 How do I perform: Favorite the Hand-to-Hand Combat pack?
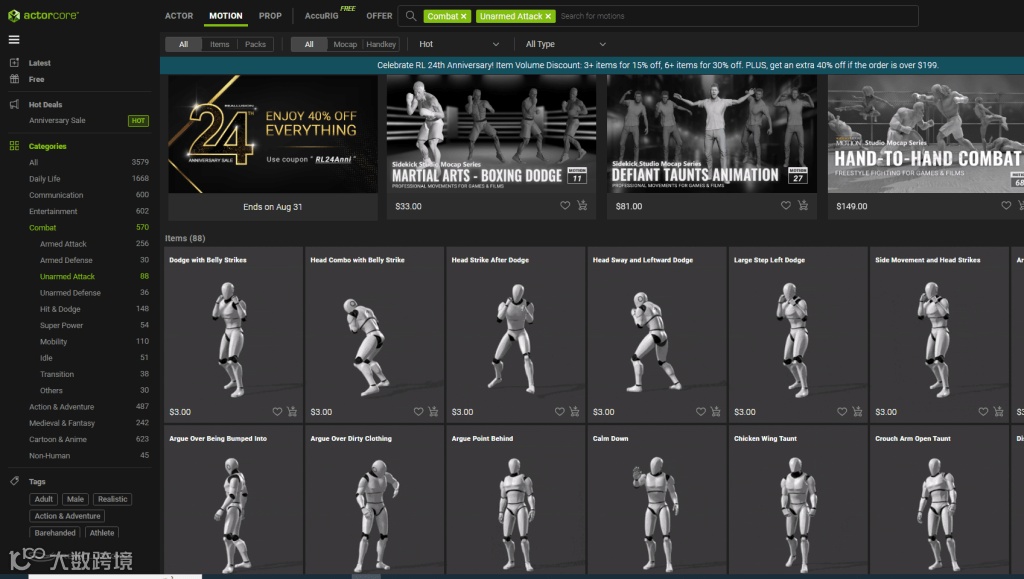tap(1006, 206)
